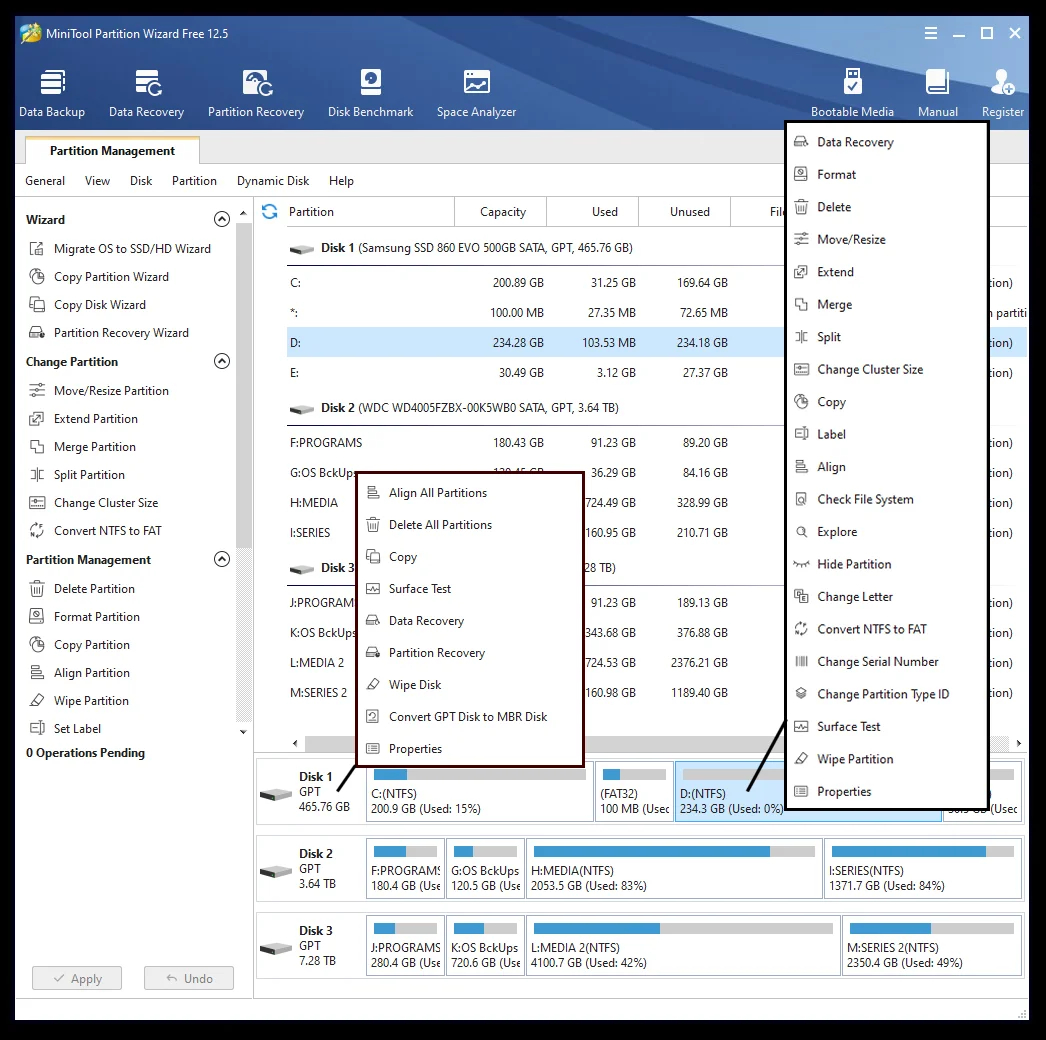Image resolution: width=1046 pixels, height=1040 pixels.
Task: Select Explore in context menu
Action: pyautogui.click(x=887, y=532)
